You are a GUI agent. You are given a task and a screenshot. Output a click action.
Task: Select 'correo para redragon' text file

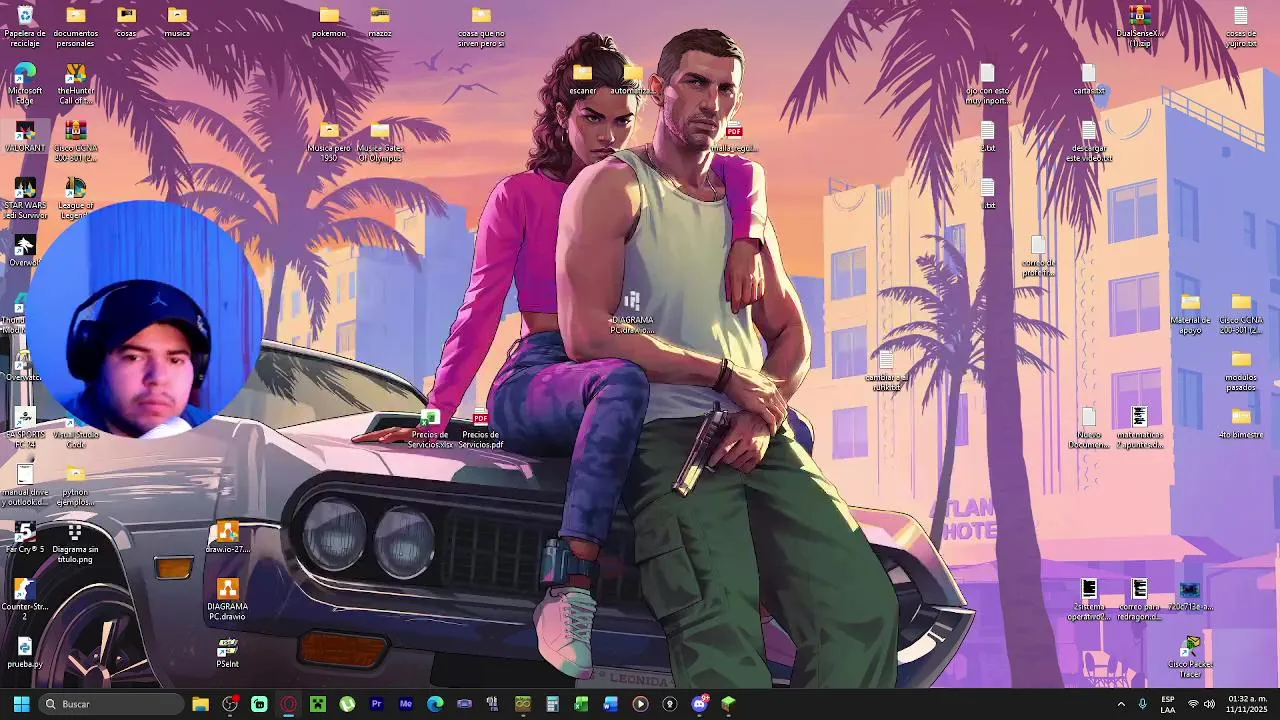click(x=1139, y=600)
